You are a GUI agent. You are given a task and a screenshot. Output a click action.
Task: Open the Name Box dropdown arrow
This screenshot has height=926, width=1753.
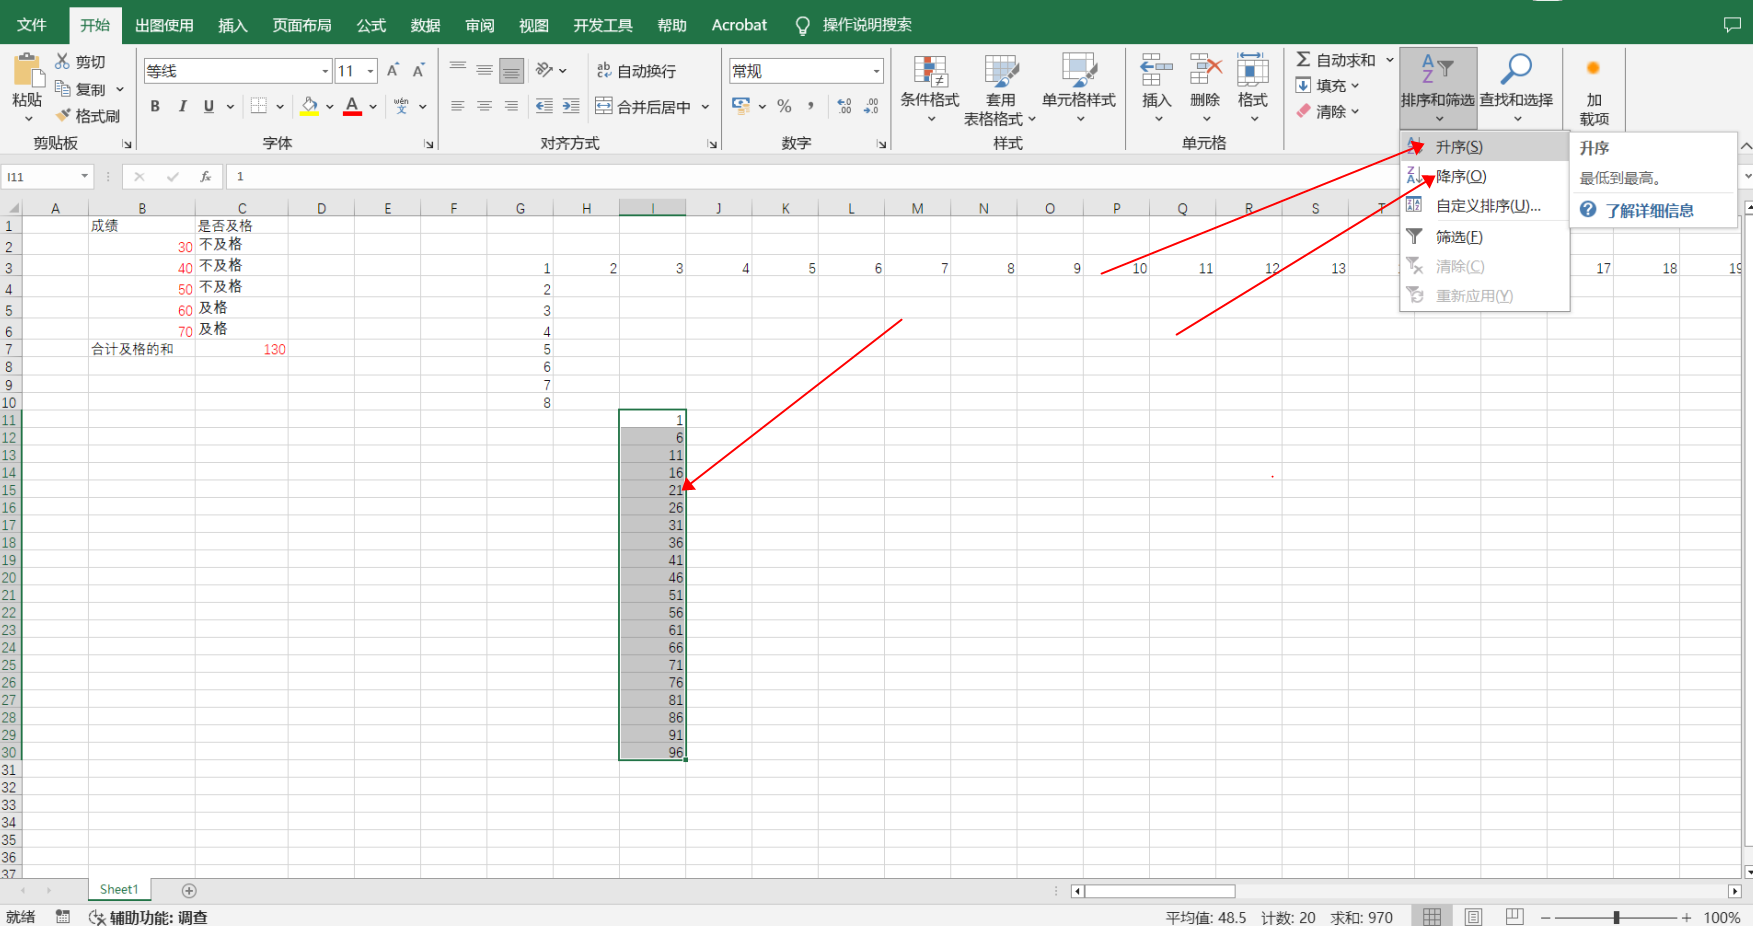(84, 177)
